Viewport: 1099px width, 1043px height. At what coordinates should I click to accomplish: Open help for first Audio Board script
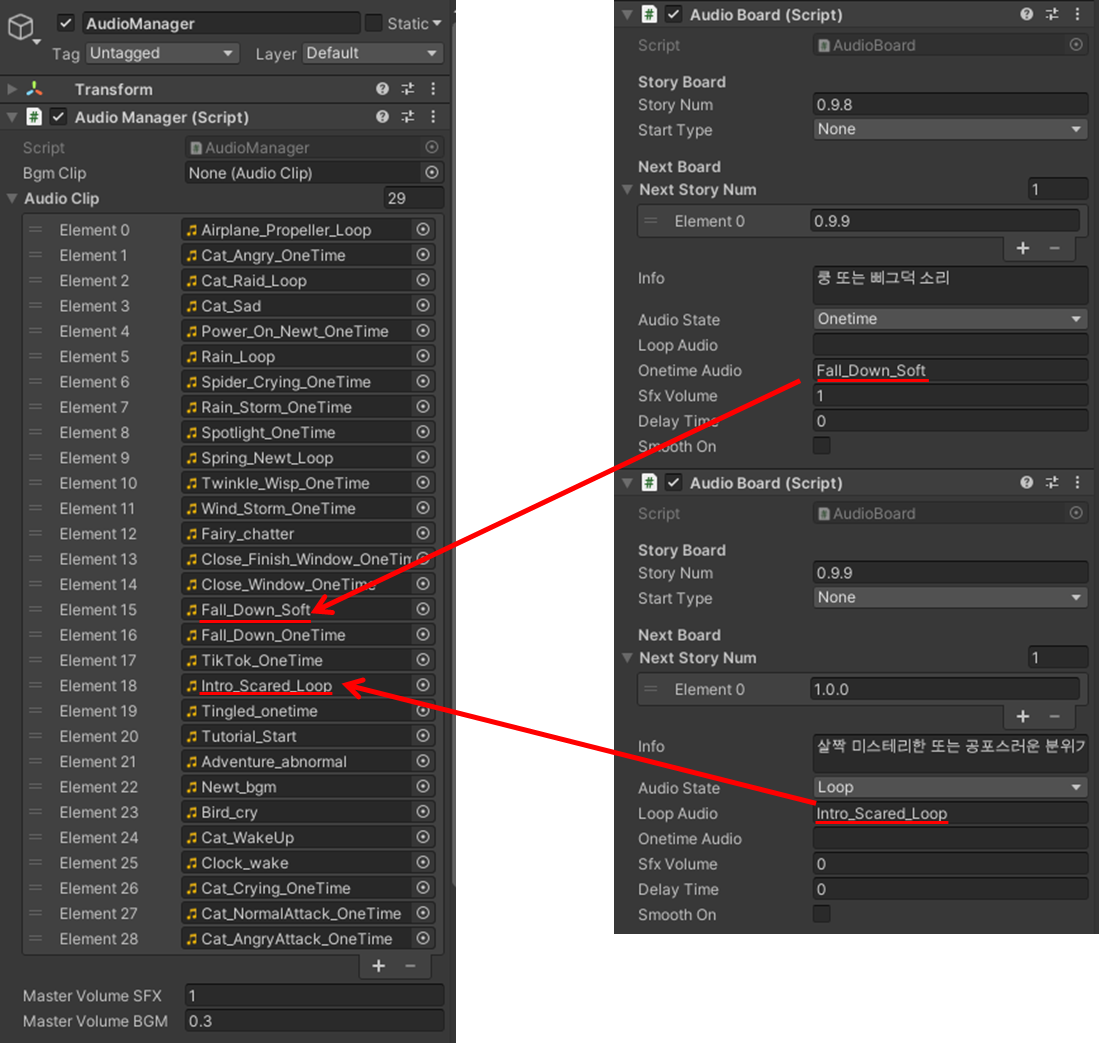pyautogui.click(x=1027, y=14)
